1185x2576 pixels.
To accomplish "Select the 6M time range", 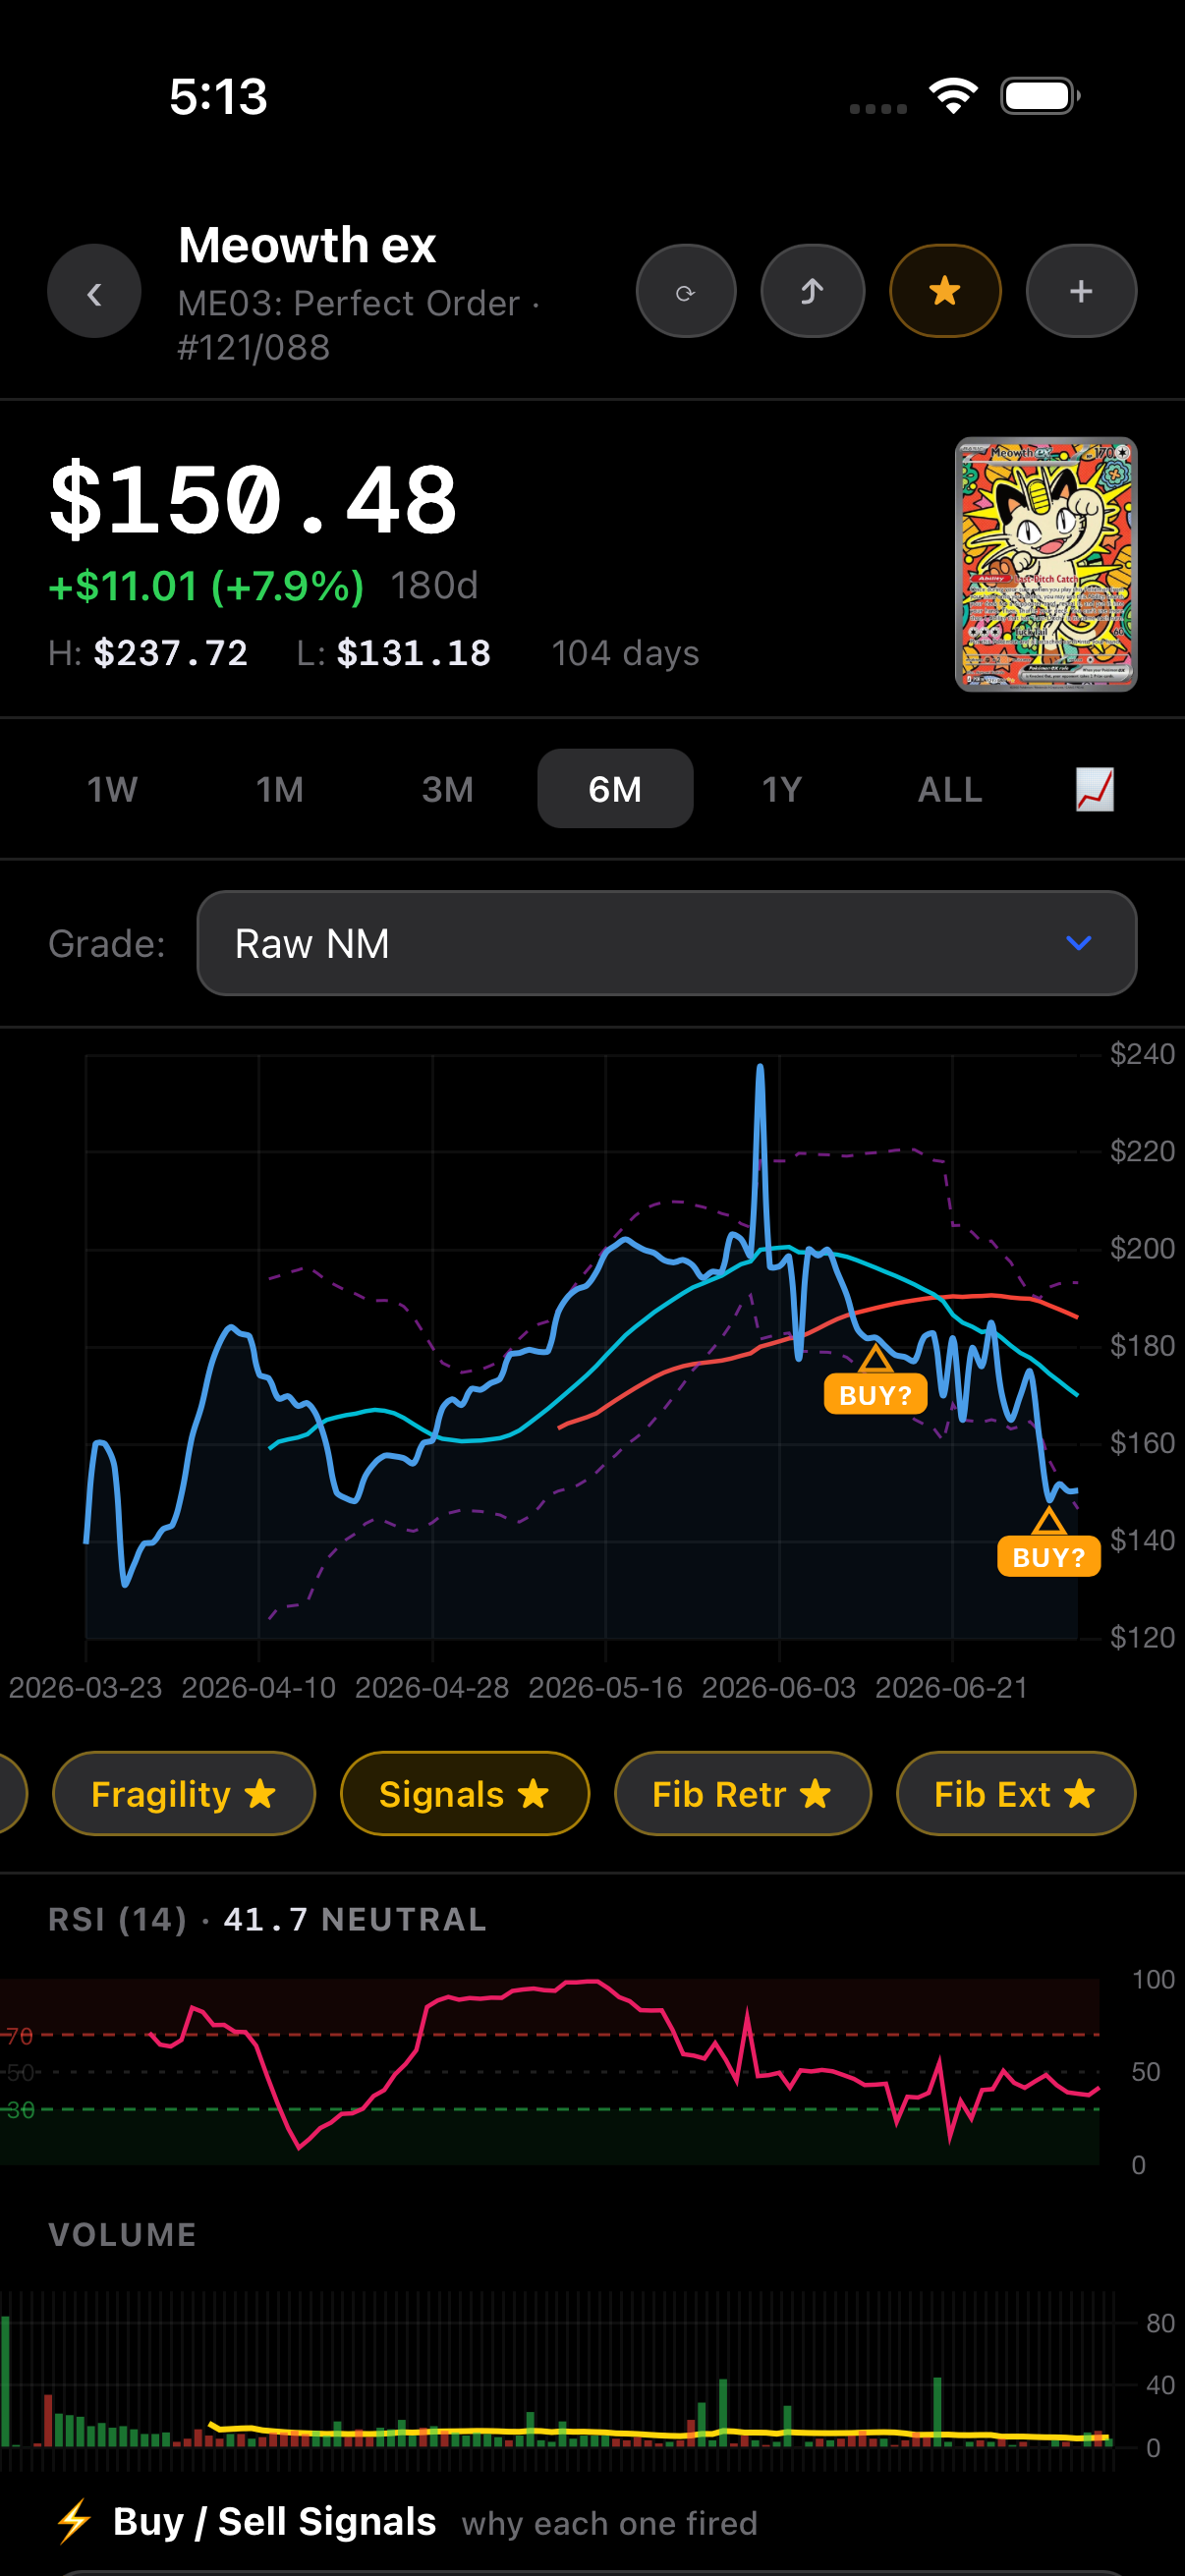I will 615,789.
